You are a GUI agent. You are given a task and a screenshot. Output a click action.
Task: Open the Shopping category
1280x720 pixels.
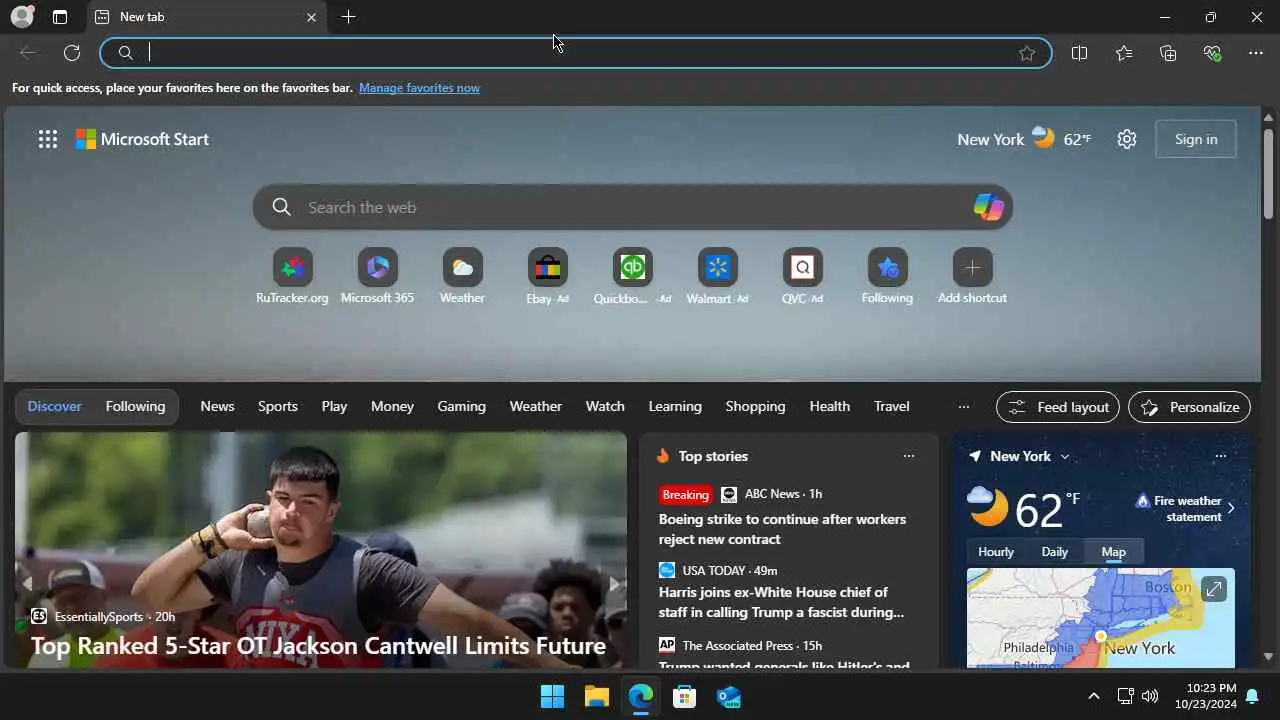(x=755, y=406)
